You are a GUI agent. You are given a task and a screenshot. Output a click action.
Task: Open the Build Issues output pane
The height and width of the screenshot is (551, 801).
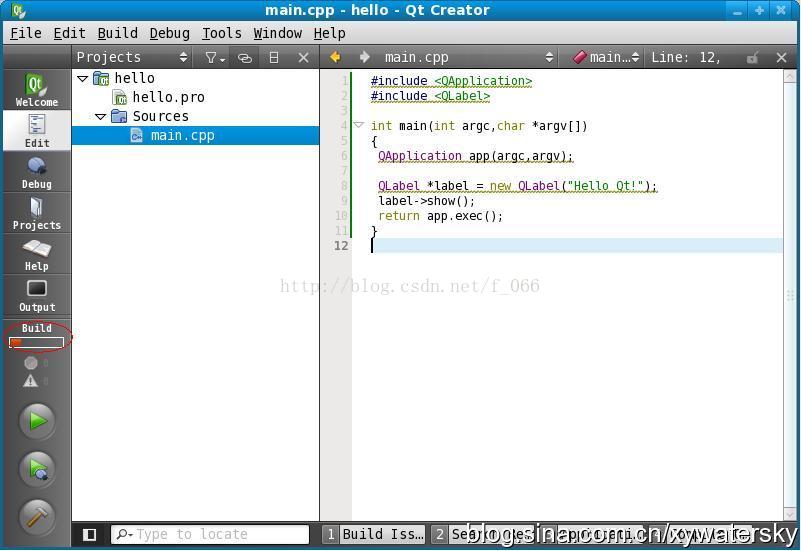click(x=374, y=534)
